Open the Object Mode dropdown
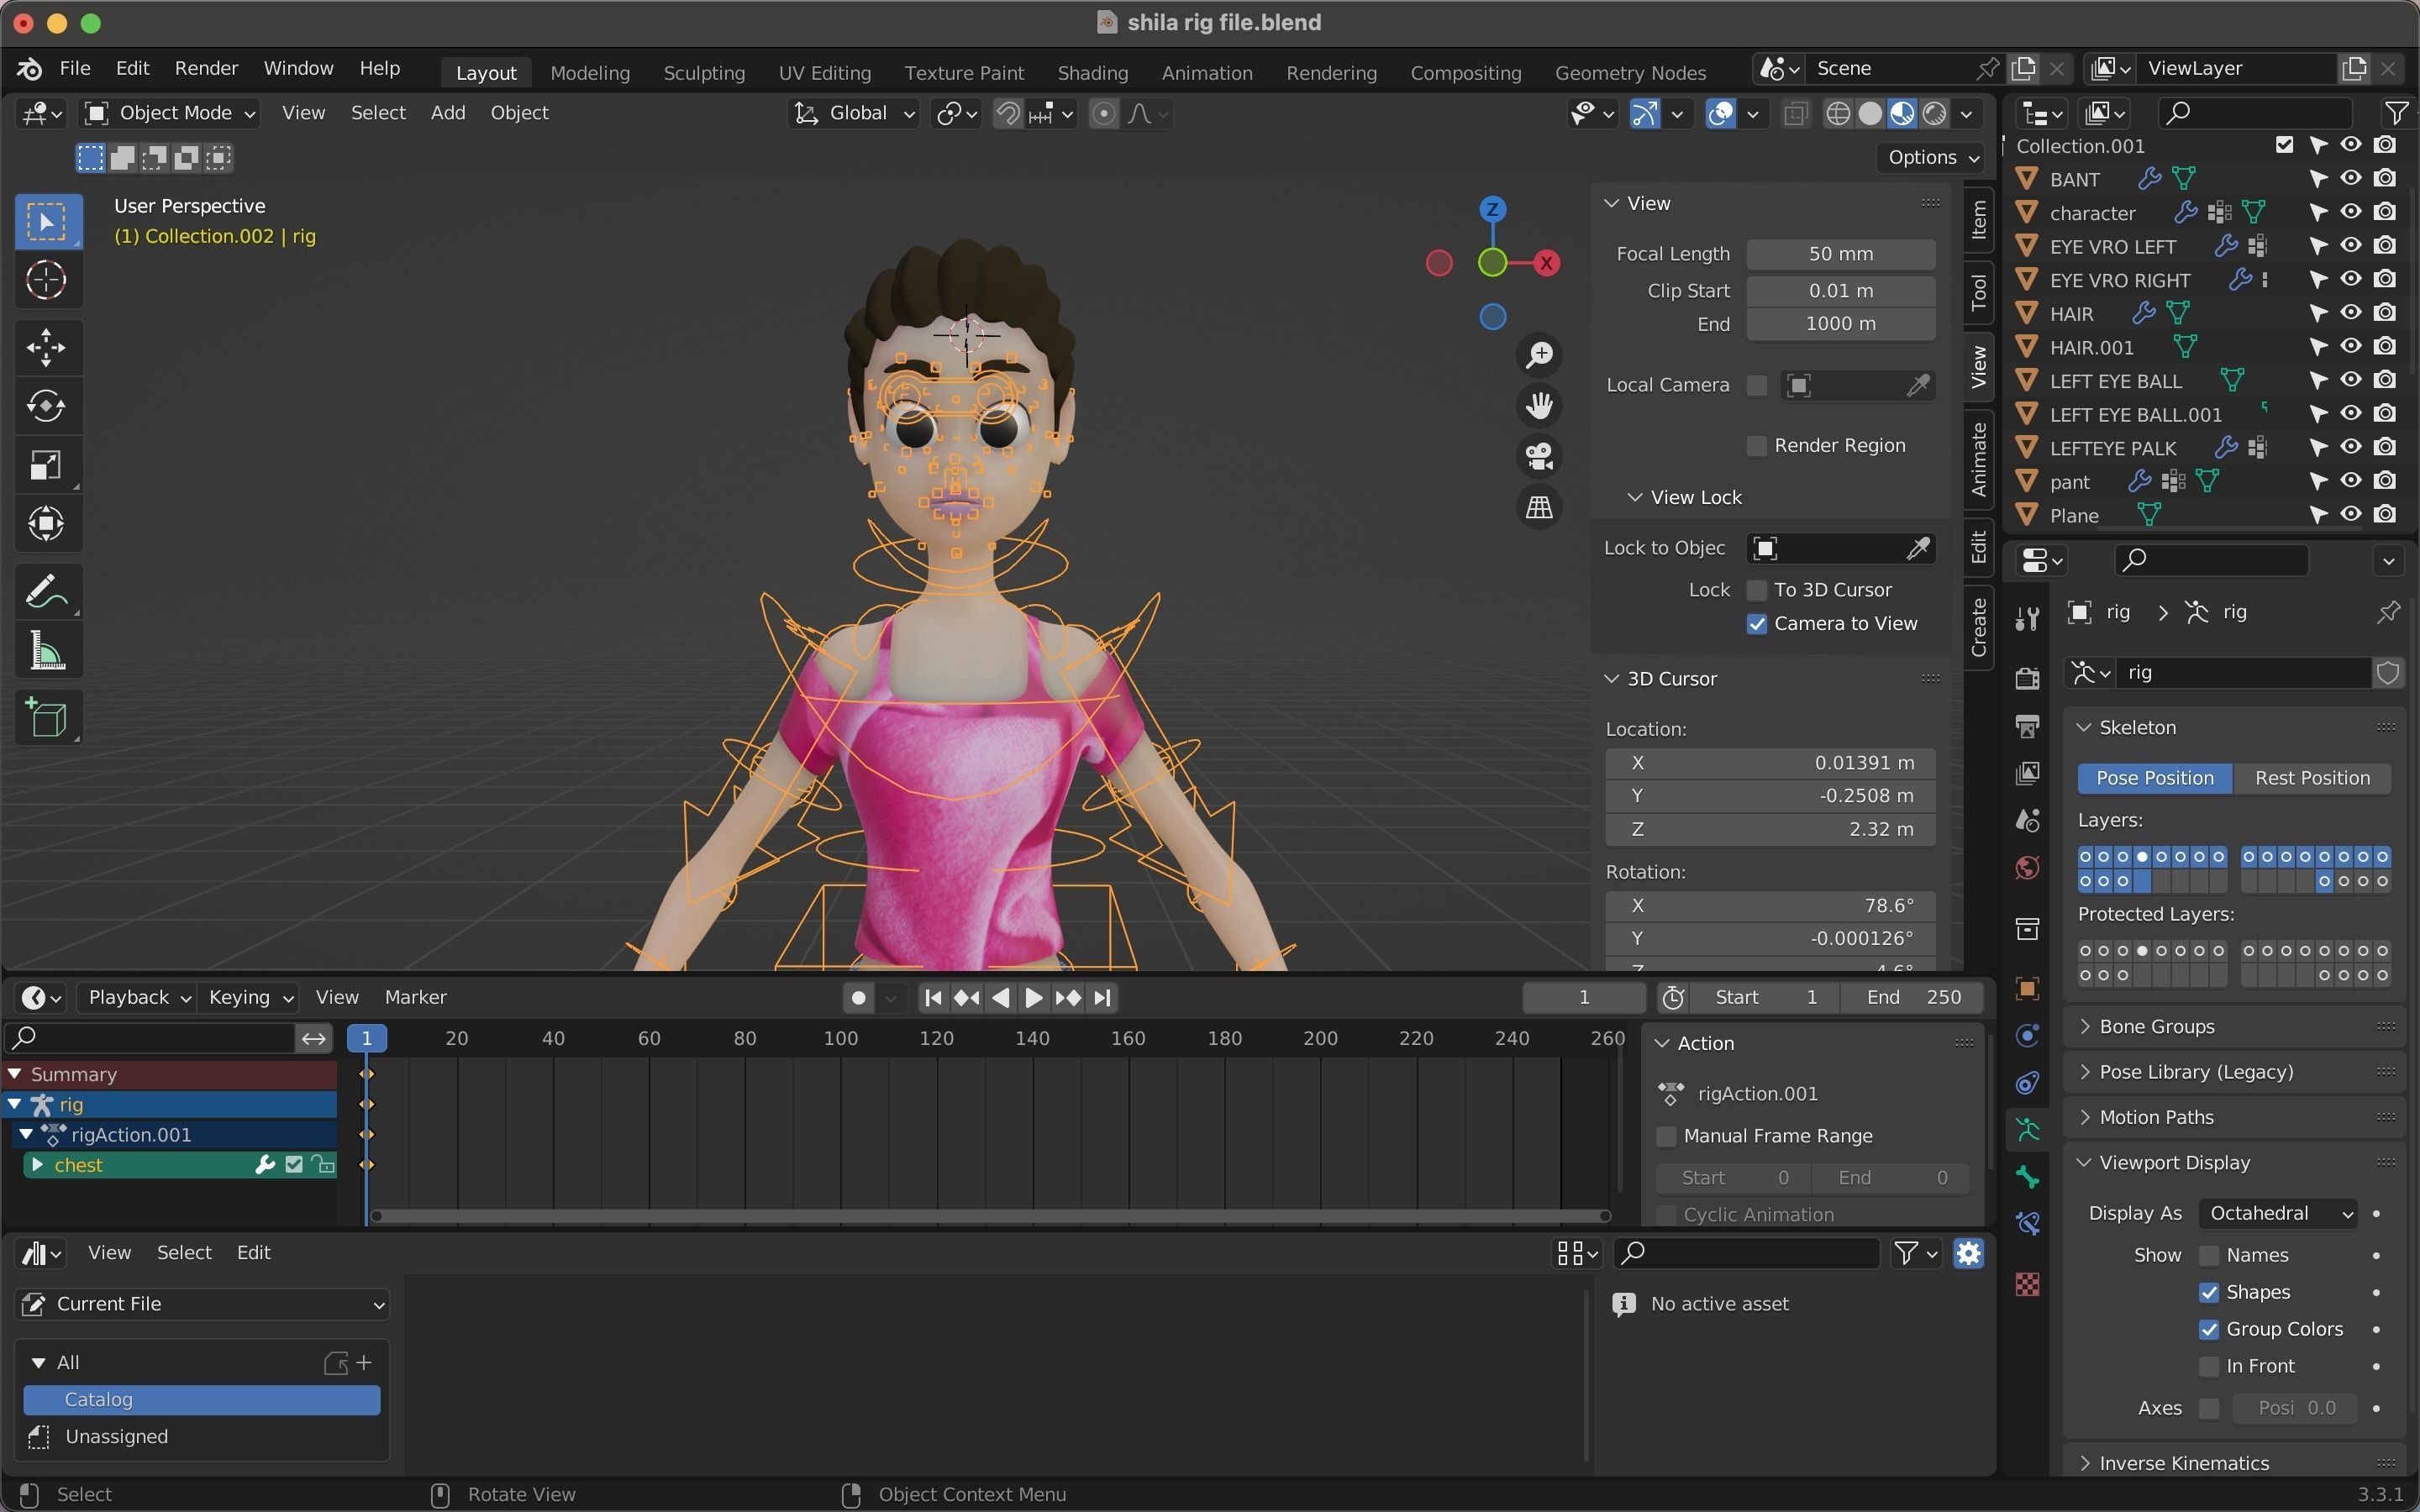Image resolution: width=2420 pixels, height=1512 pixels. point(169,113)
